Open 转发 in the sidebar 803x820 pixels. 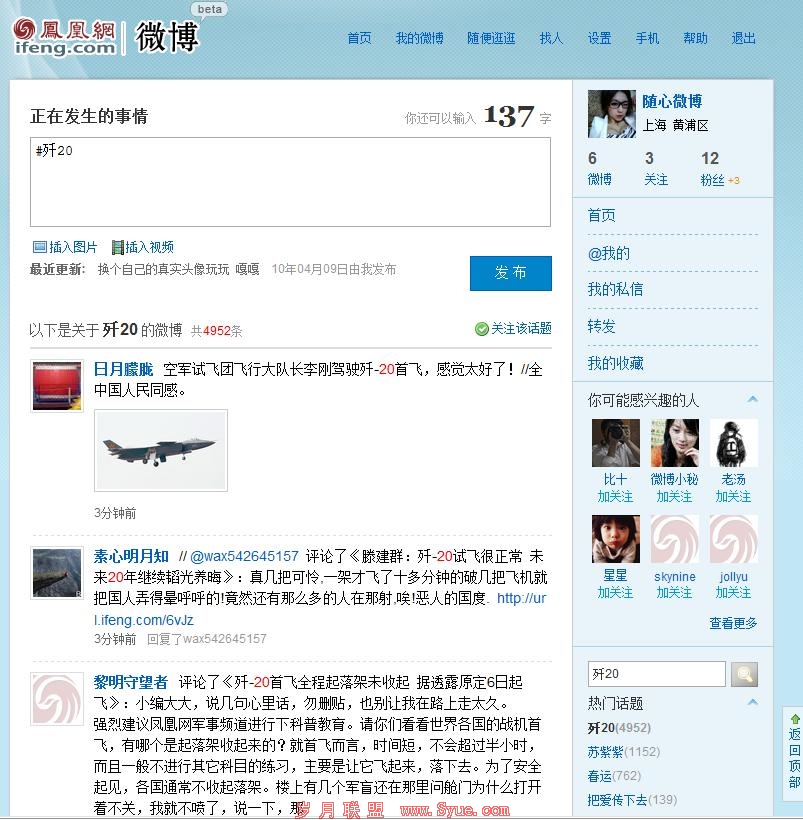click(x=602, y=326)
